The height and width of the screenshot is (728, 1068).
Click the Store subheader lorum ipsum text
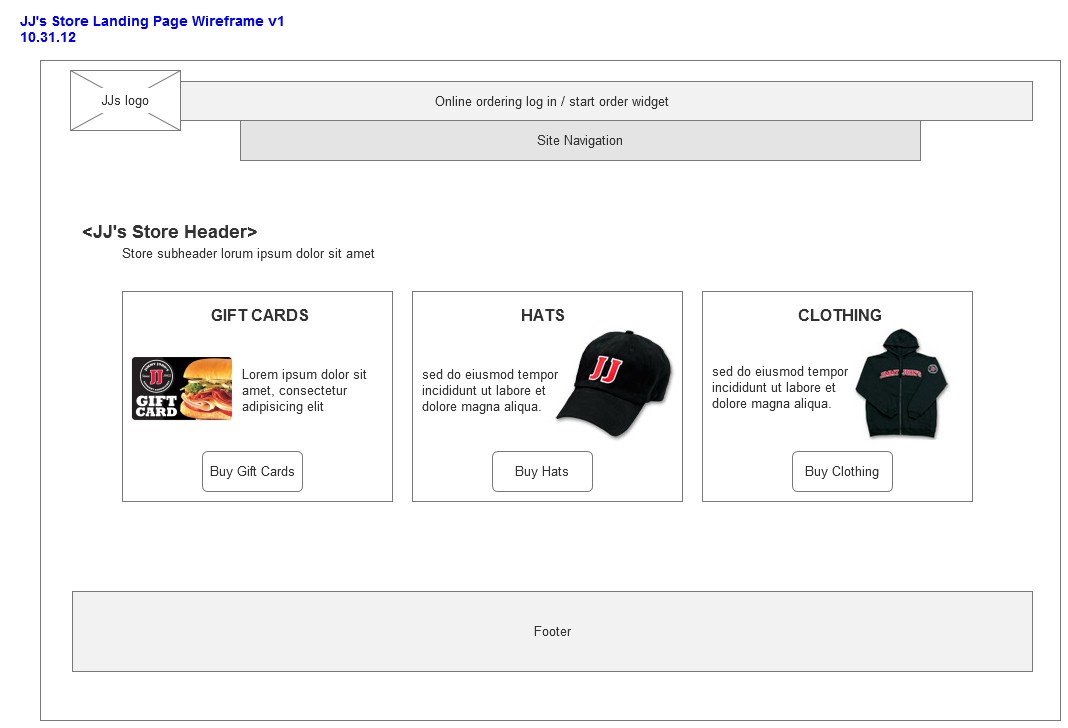pos(248,253)
